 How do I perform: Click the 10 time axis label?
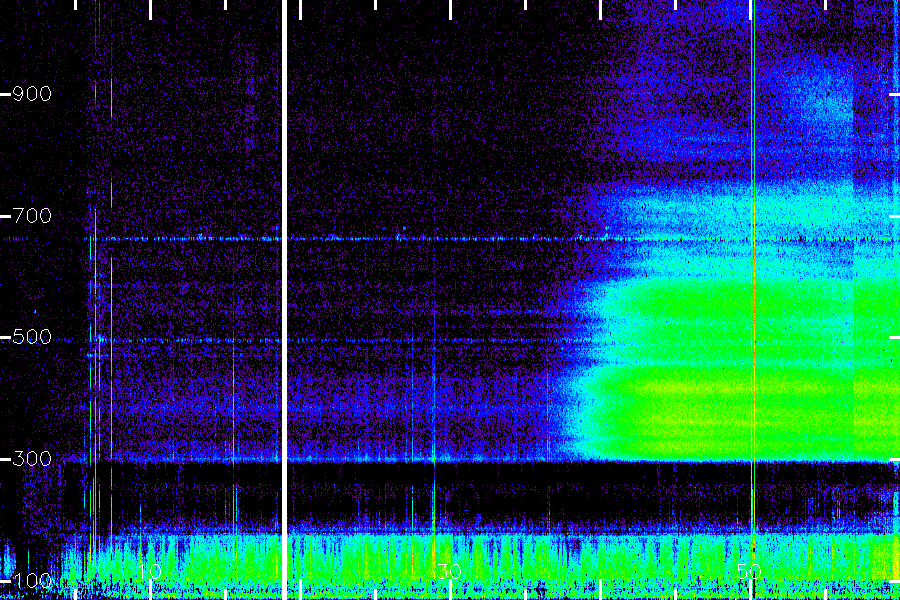[150, 571]
